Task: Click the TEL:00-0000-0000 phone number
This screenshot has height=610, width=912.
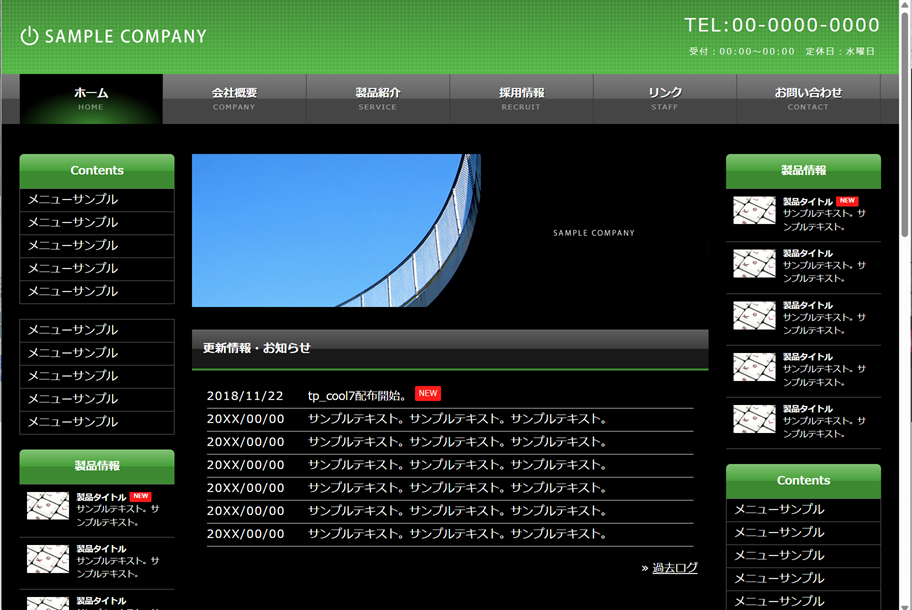Action: pyautogui.click(x=782, y=25)
